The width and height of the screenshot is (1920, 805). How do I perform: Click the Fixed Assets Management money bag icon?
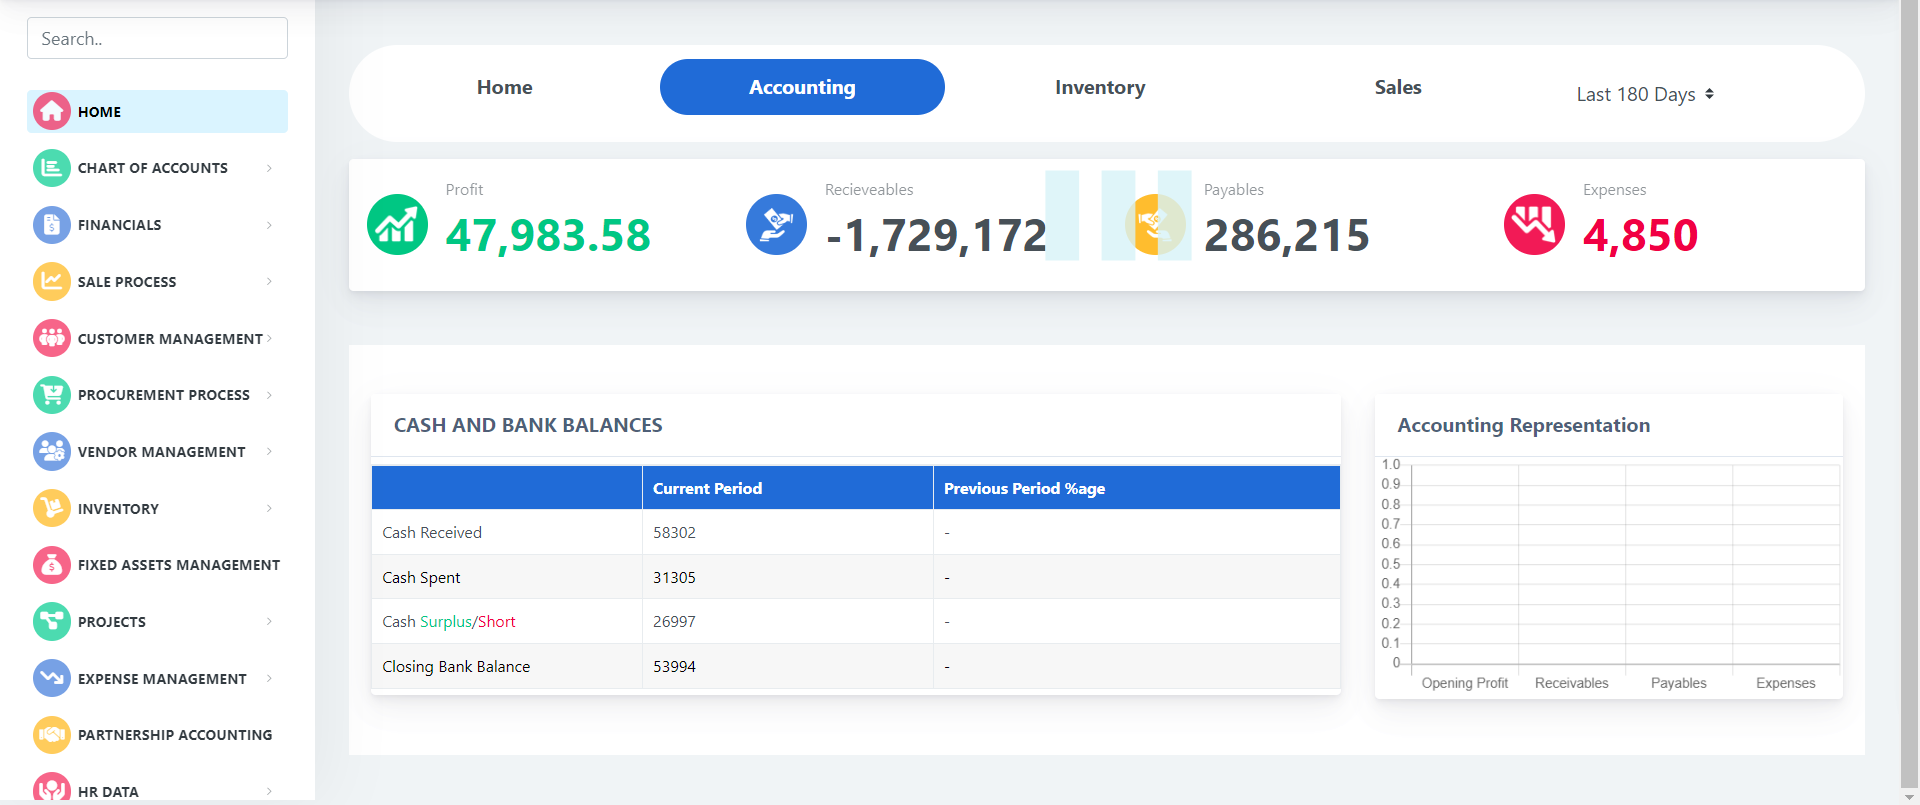[x=52, y=565]
